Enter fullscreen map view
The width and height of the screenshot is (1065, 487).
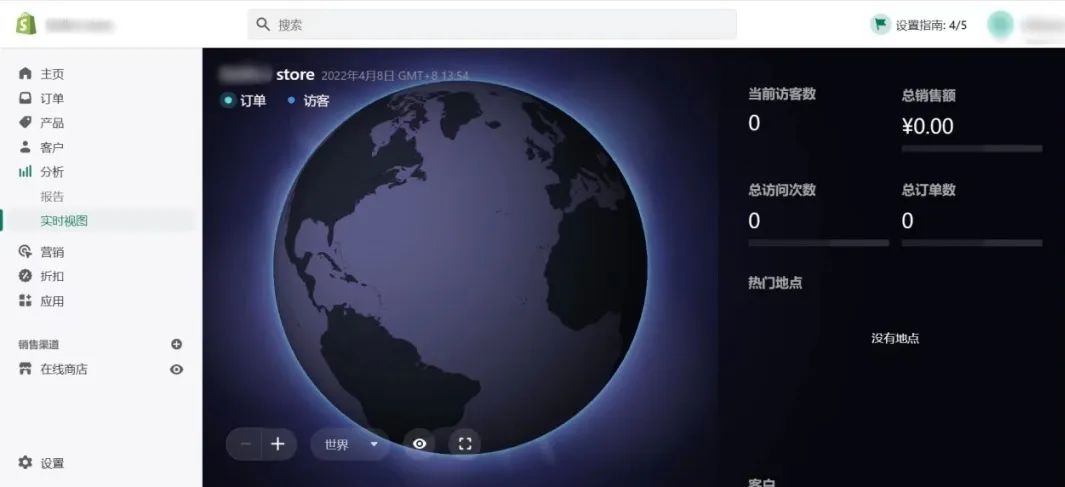point(464,444)
